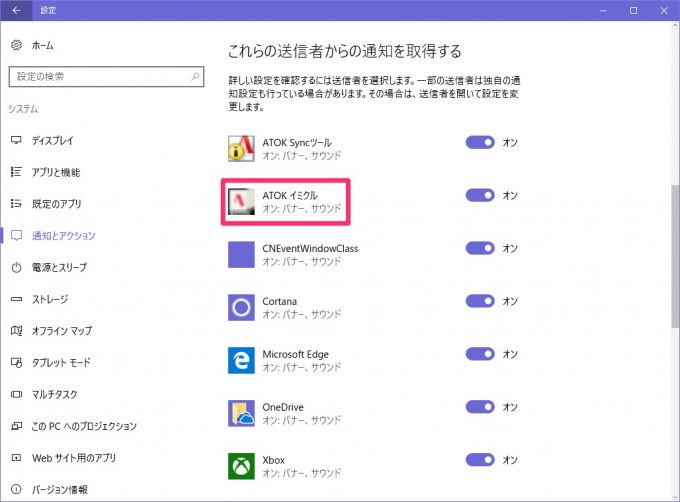The height and width of the screenshot is (502, 680).
Task: Disable OneDrive notifications toggle
Action: click(x=480, y=407)
